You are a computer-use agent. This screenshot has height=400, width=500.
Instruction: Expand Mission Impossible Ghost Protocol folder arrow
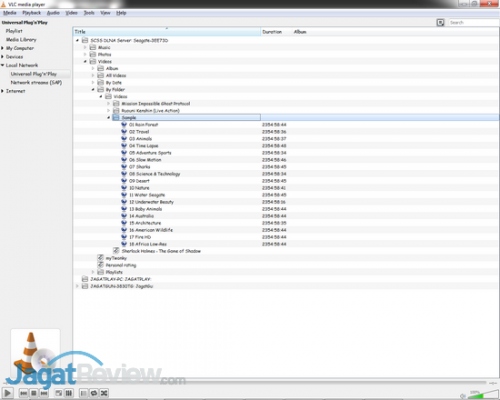108,104
